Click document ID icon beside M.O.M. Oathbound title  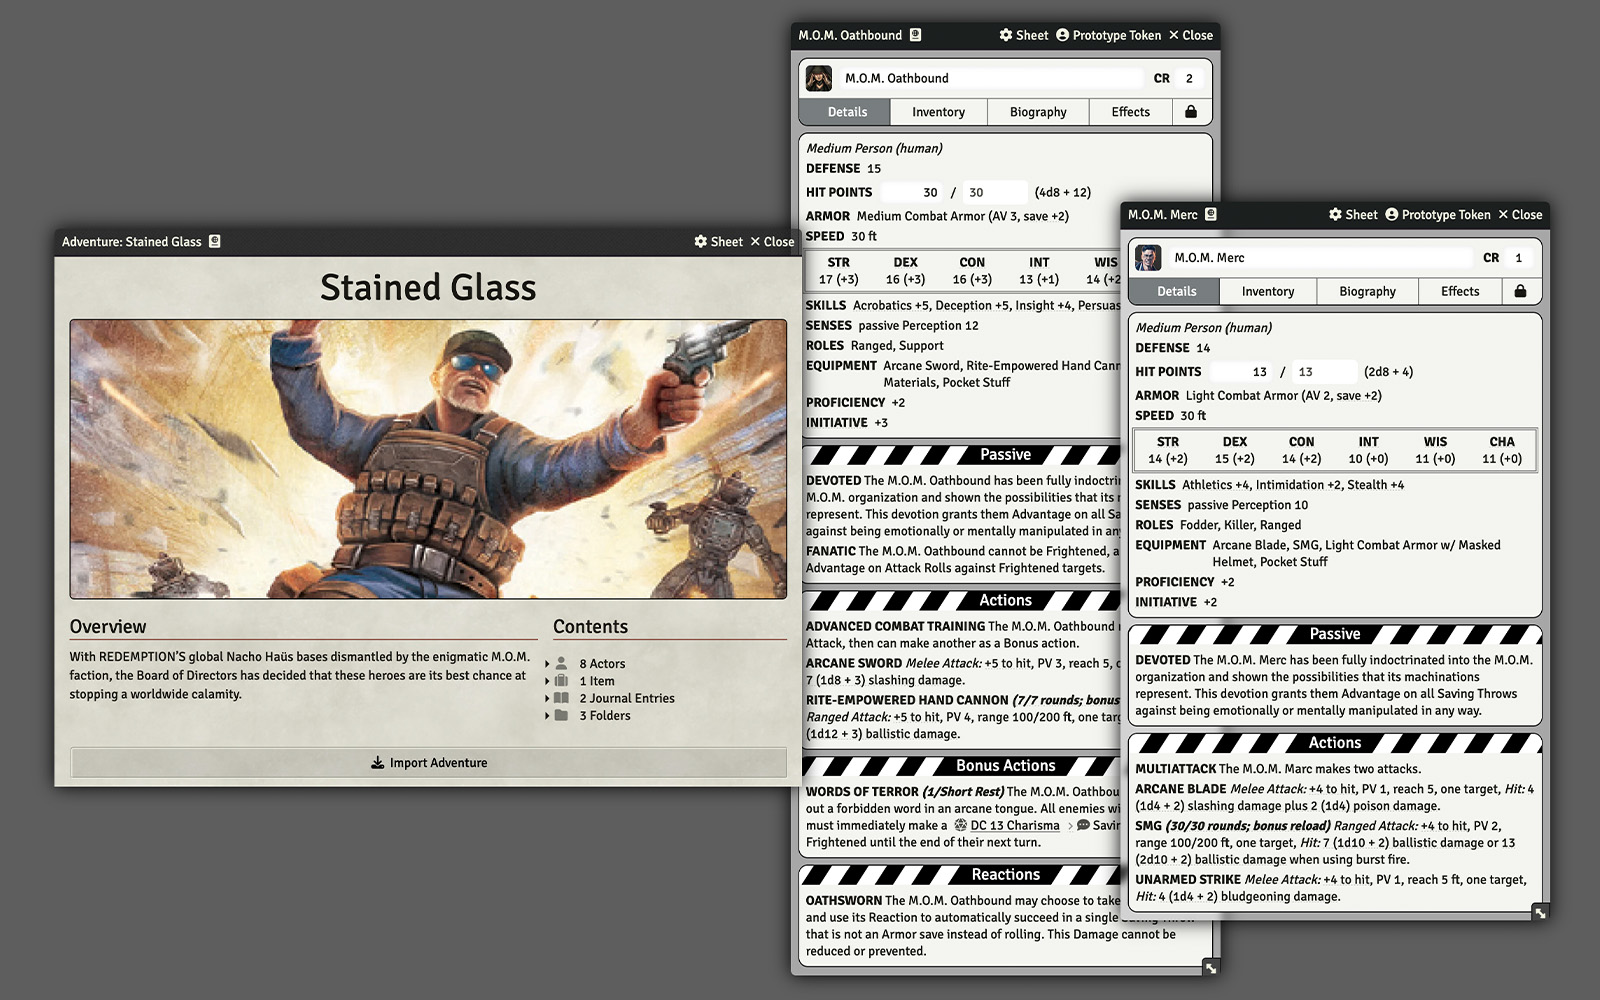tap(915, 35)
